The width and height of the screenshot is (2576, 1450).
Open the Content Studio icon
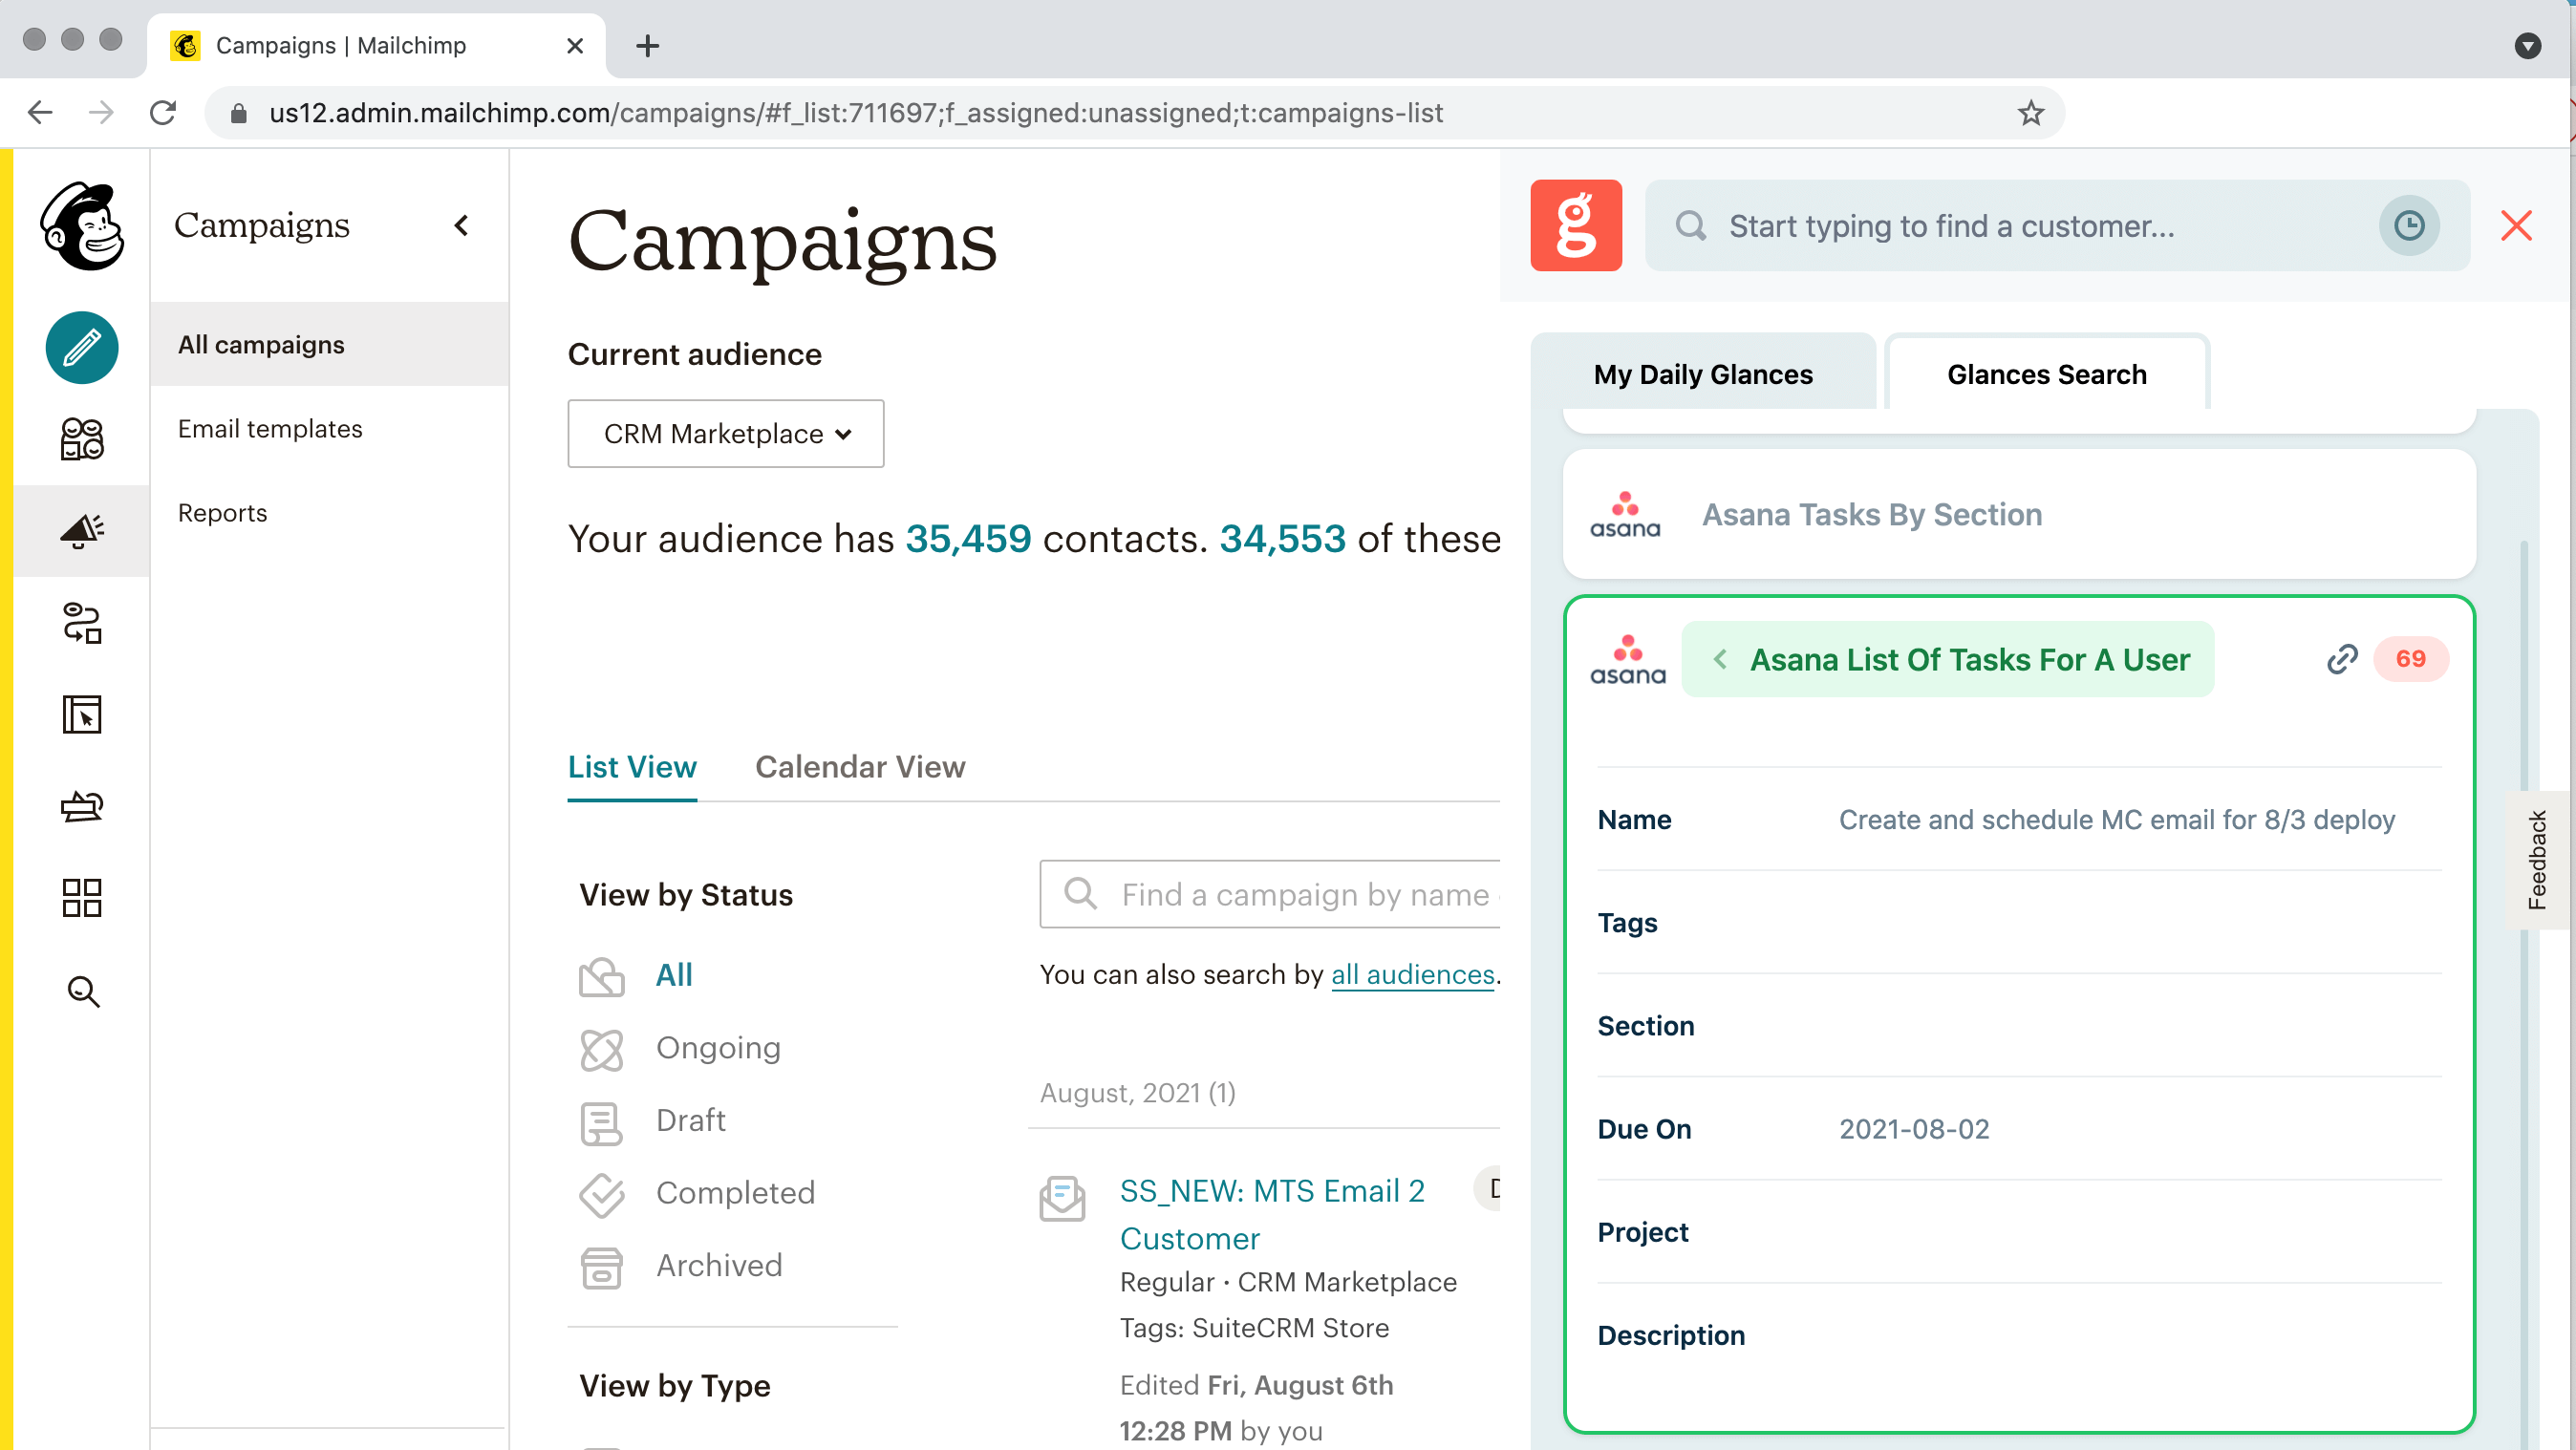pos(82,806)
